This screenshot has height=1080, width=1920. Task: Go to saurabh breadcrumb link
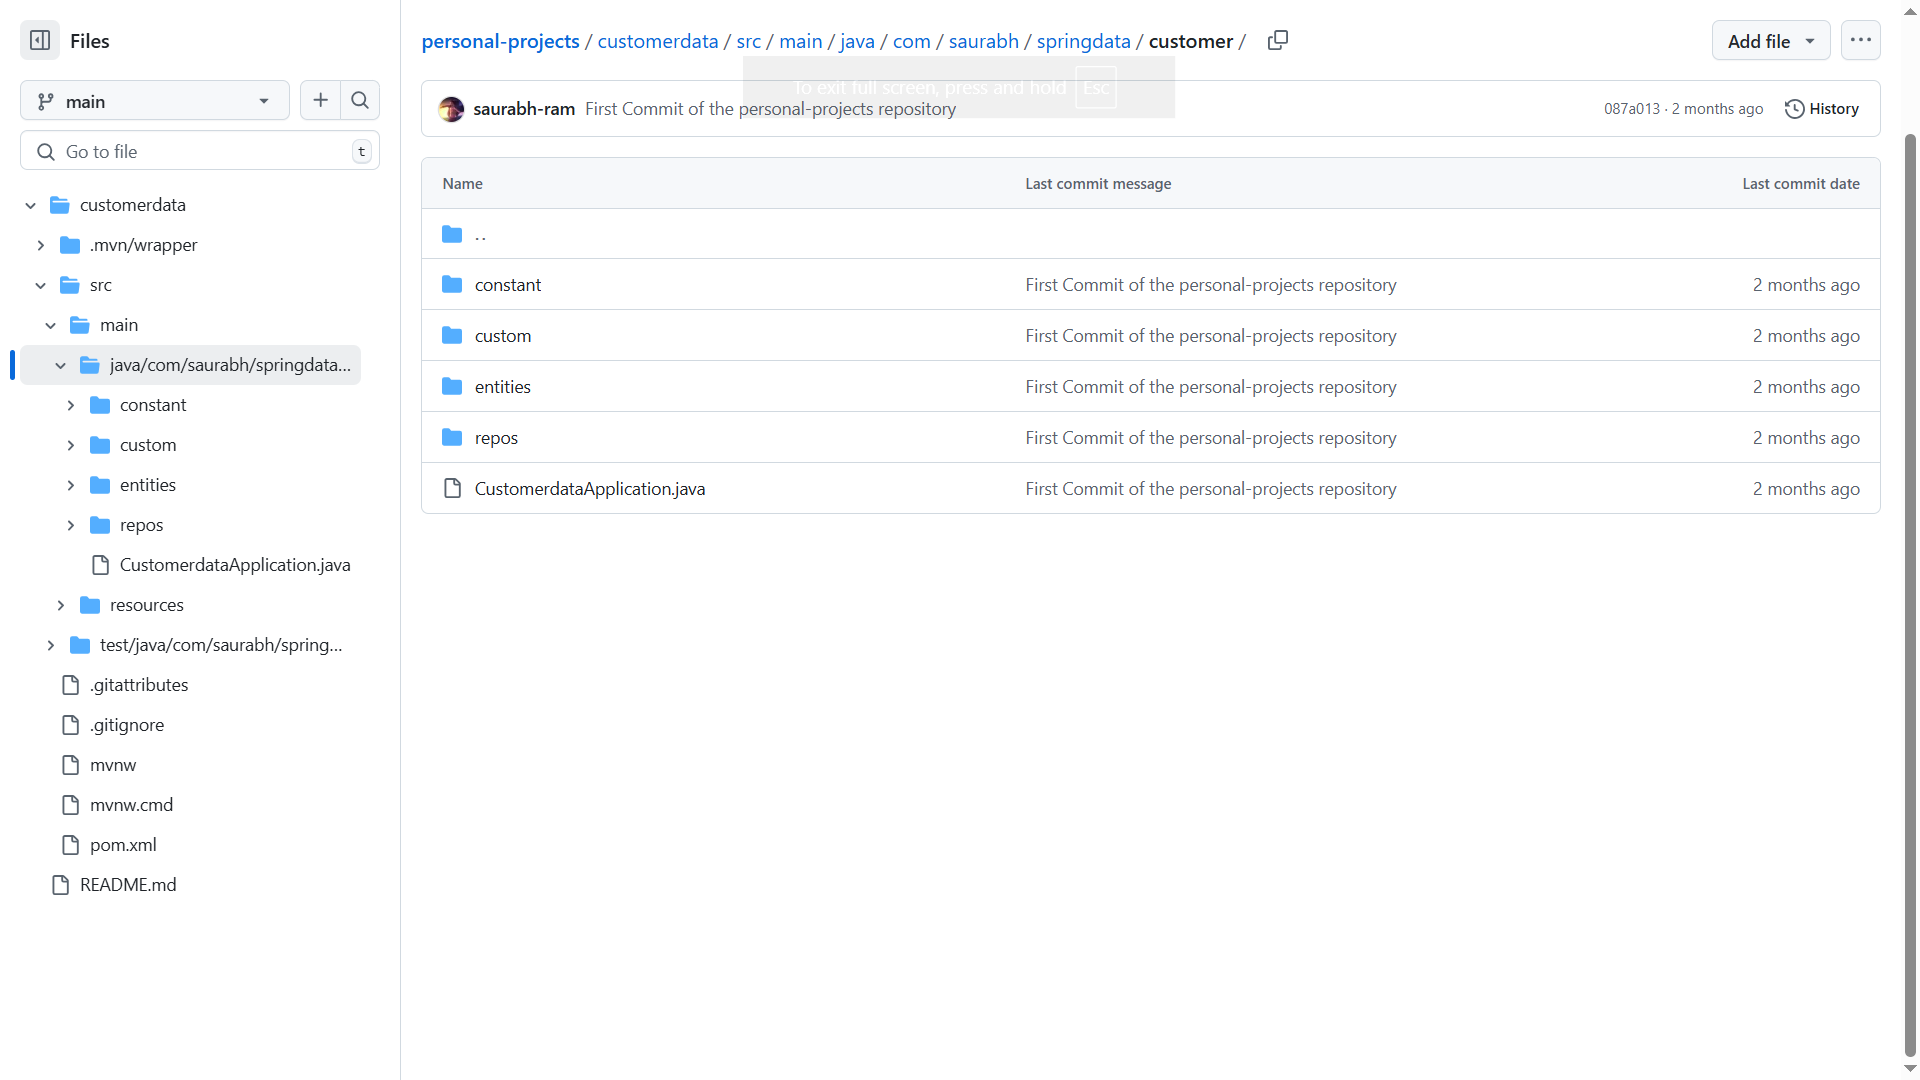(x=983, y=41)
